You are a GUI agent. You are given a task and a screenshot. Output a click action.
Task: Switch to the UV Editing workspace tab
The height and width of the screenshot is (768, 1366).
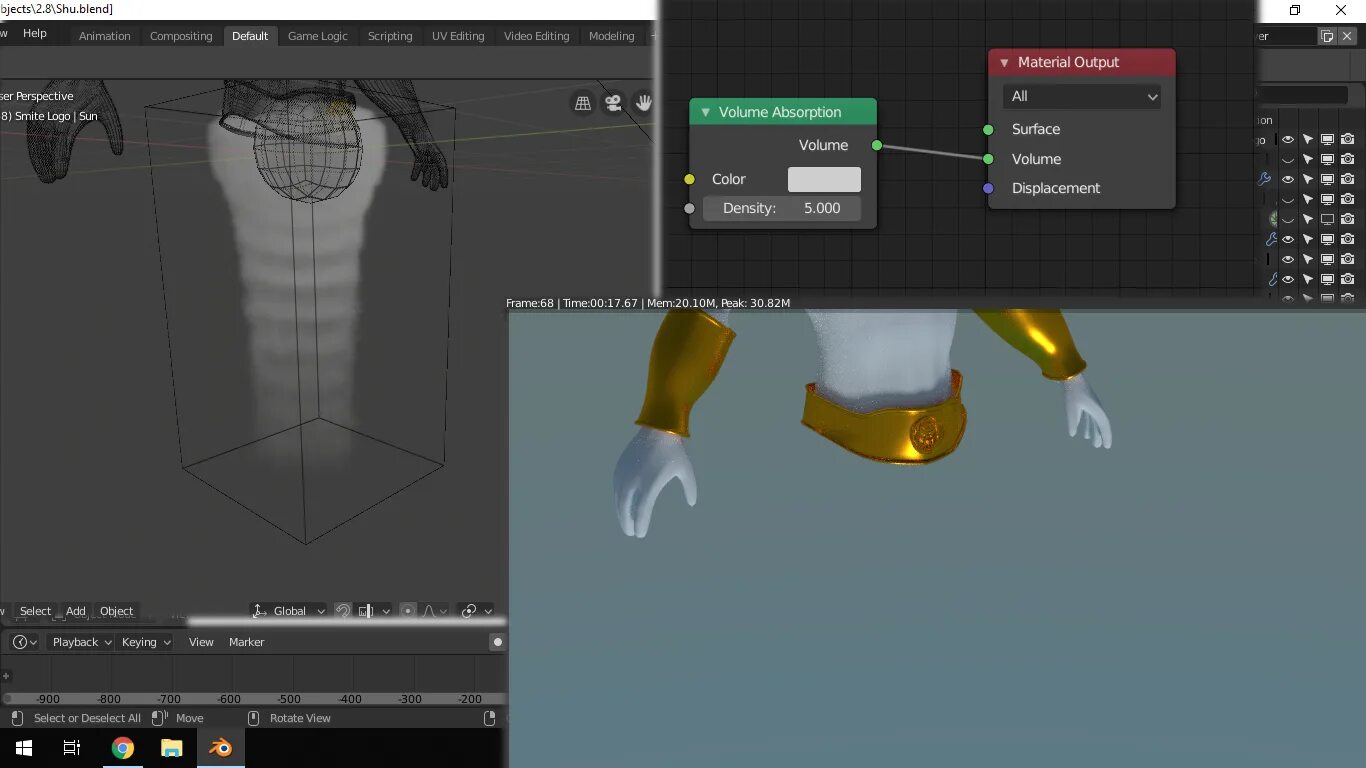point(458,36)
